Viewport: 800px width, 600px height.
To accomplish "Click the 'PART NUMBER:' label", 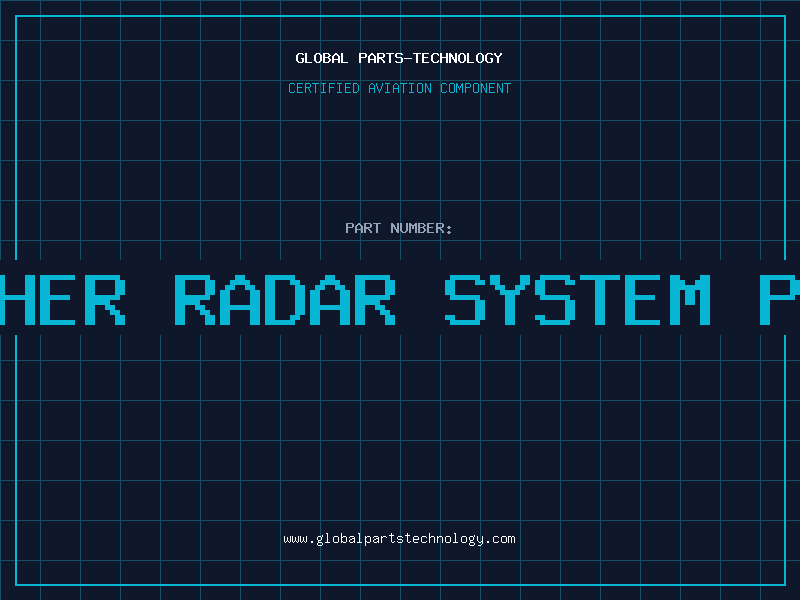I will tap(399, 228).
